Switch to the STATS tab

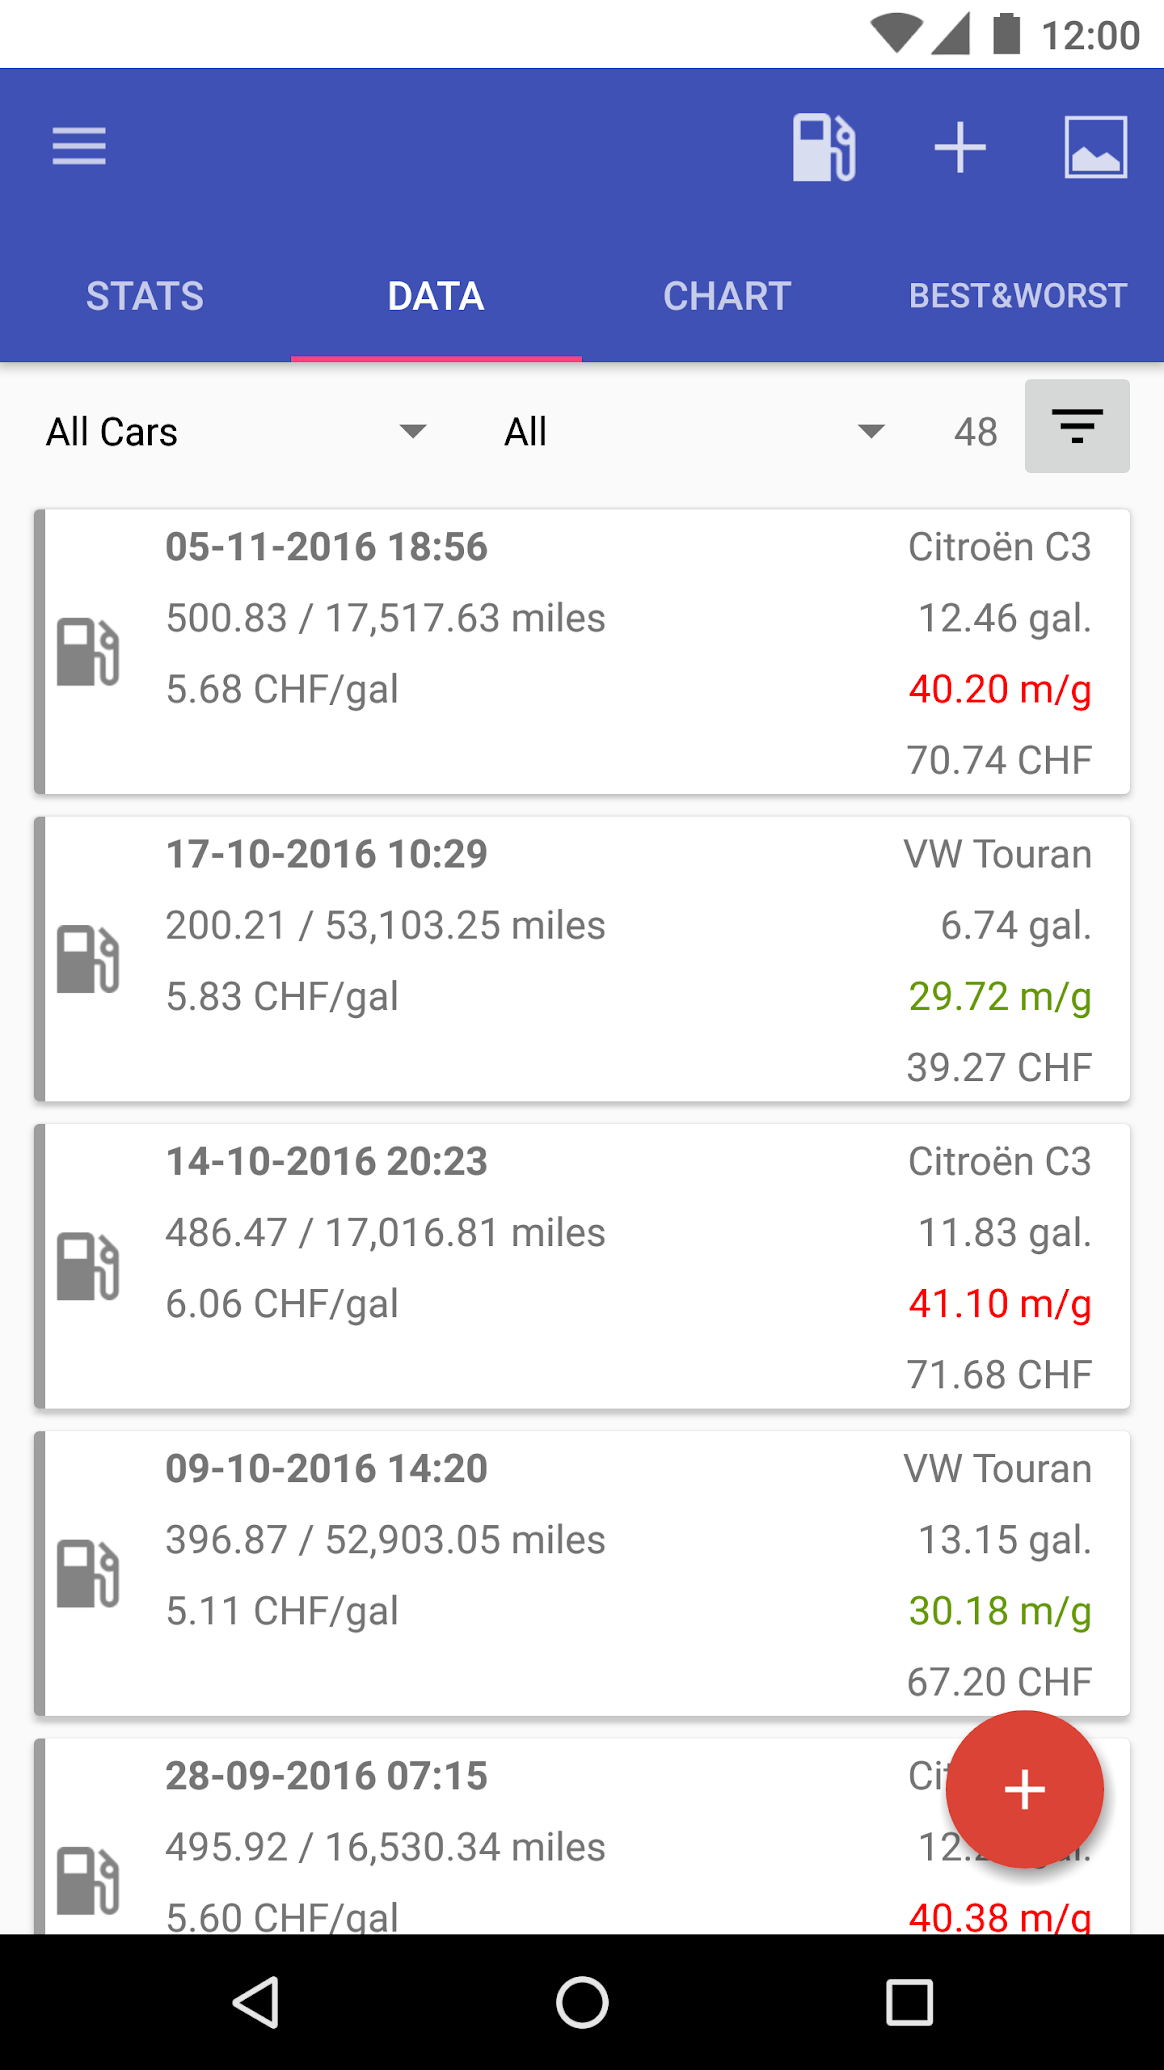tap(145, 296)
